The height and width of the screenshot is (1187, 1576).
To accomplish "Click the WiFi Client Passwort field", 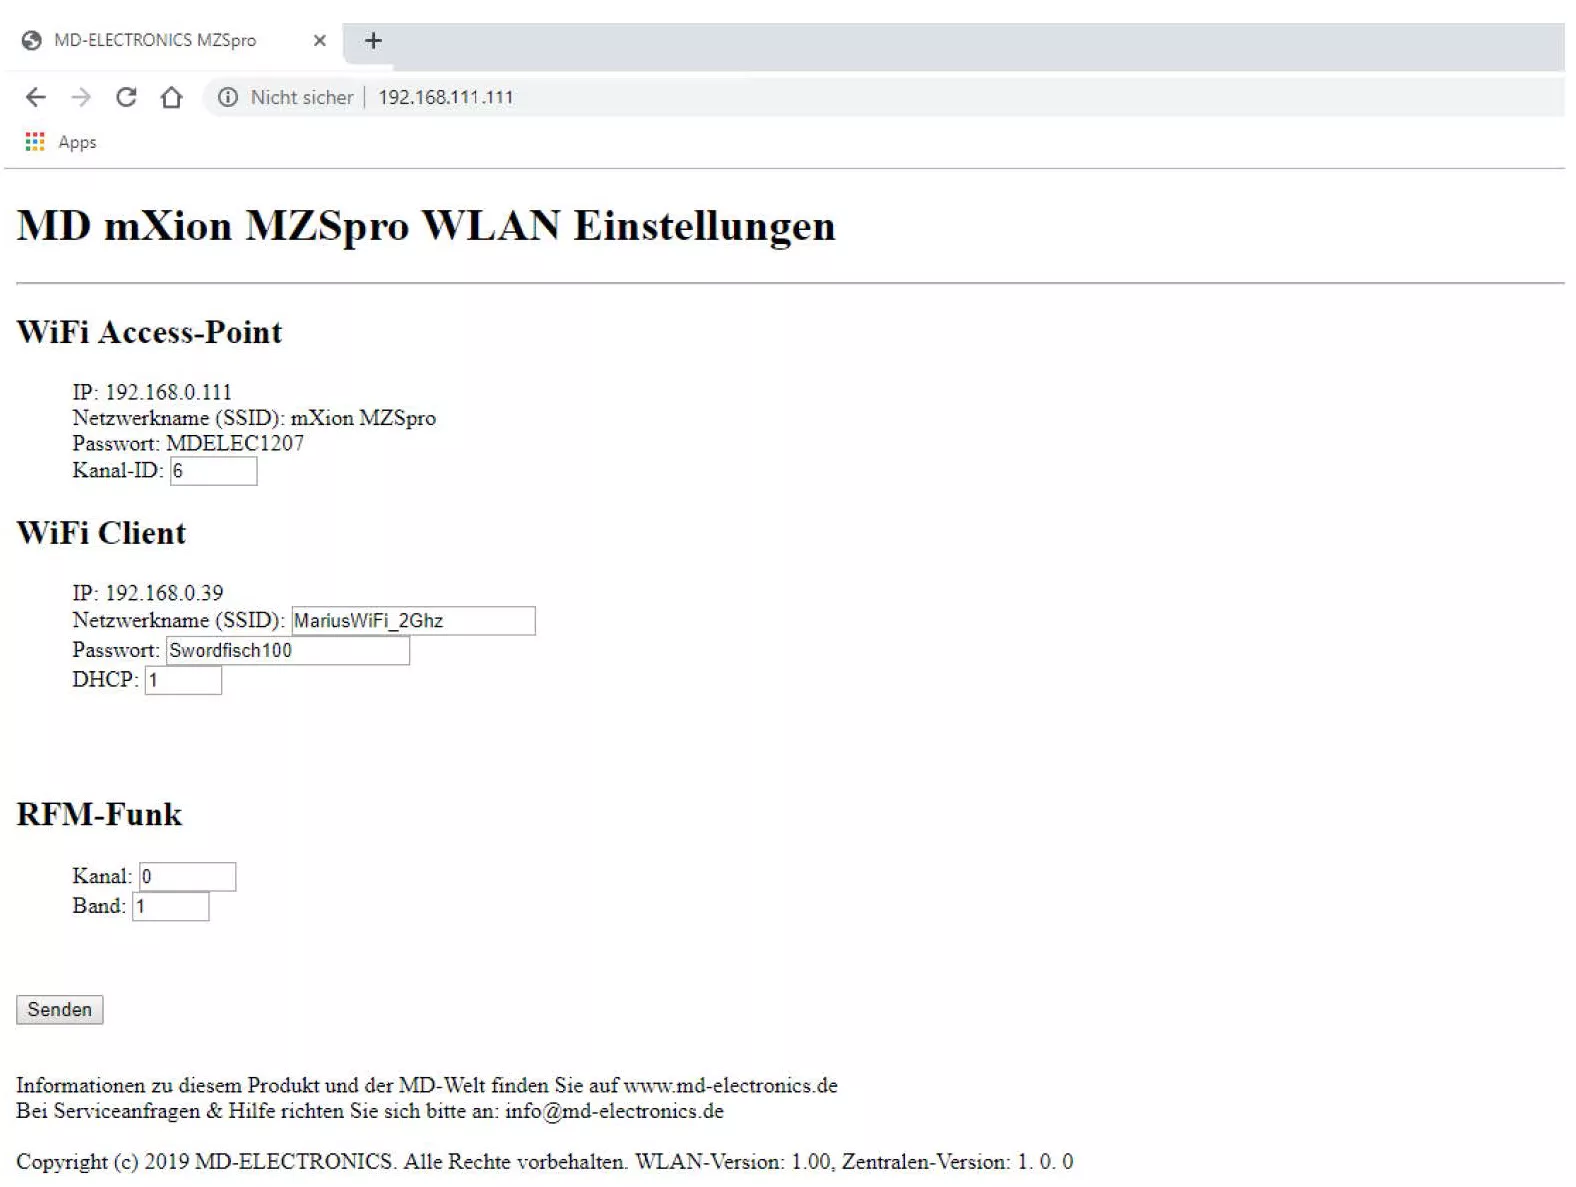I will coord(287,651).
